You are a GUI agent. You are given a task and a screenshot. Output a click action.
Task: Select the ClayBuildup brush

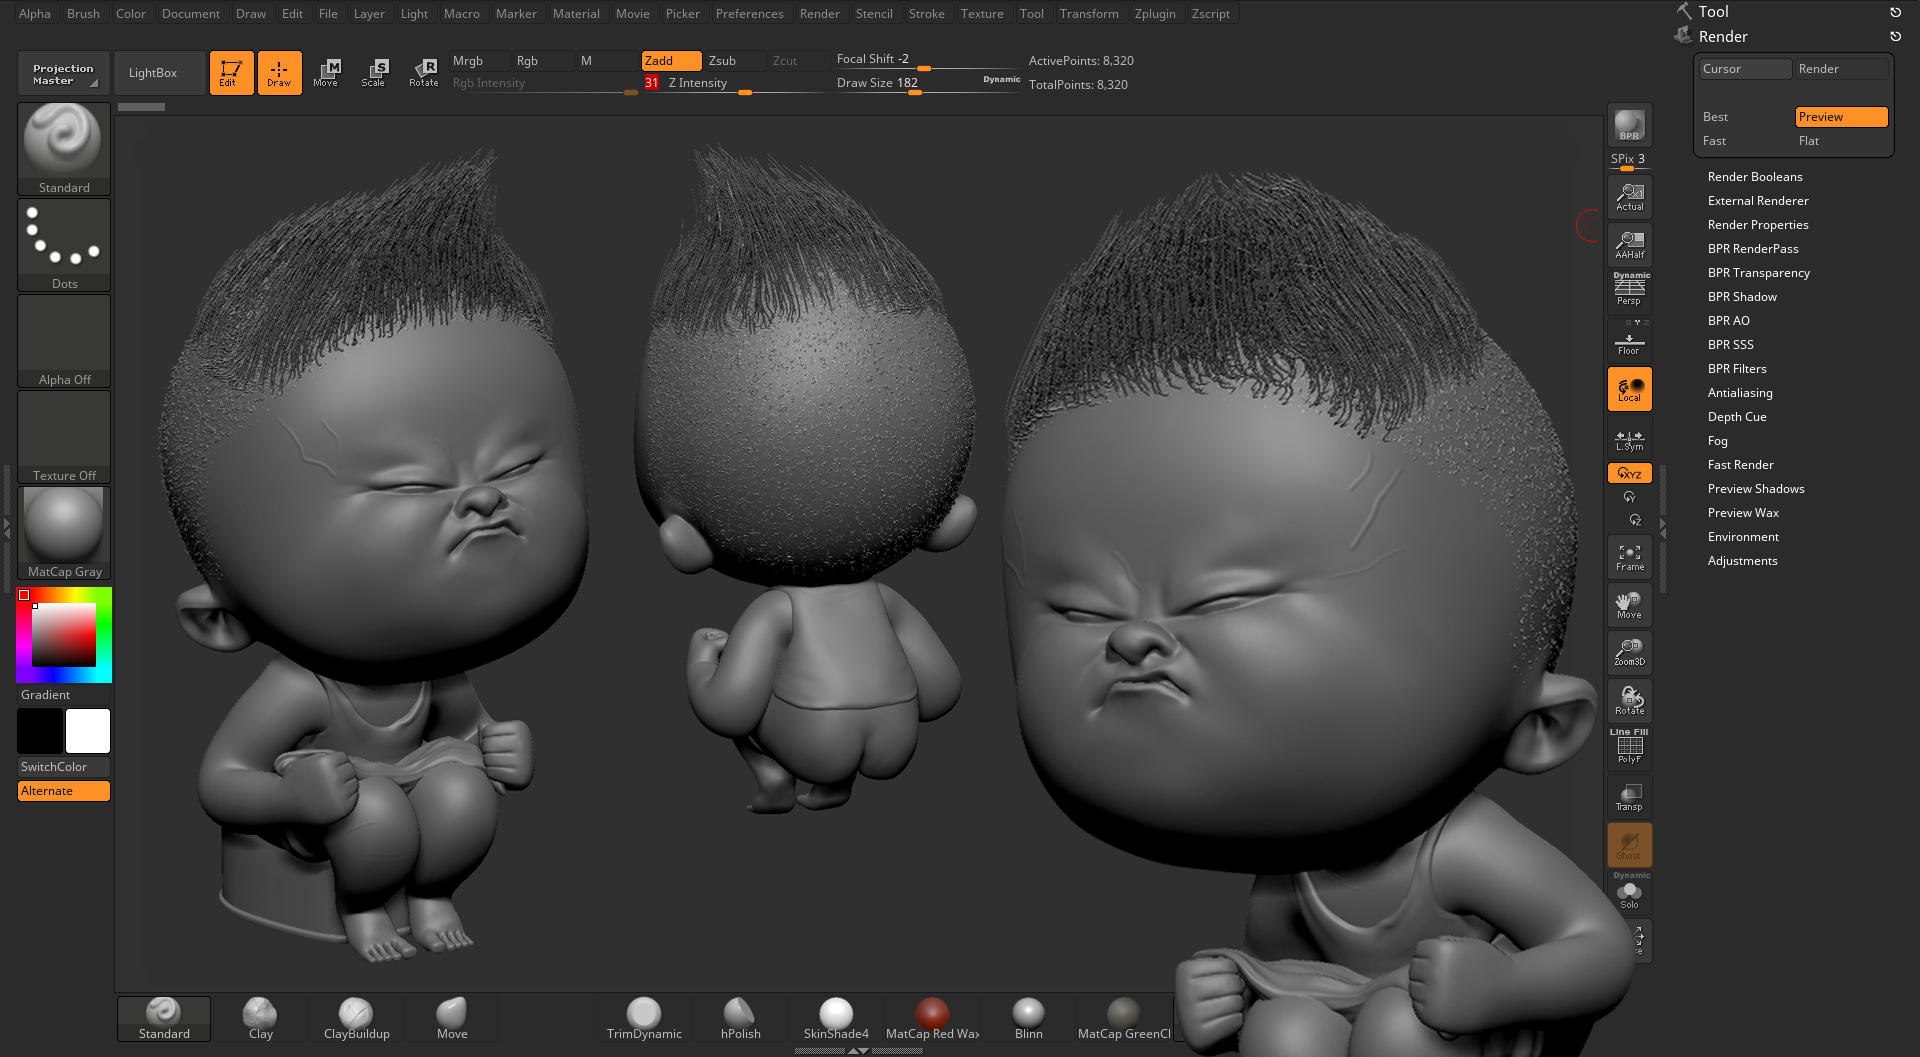[x=356, y=1019]
